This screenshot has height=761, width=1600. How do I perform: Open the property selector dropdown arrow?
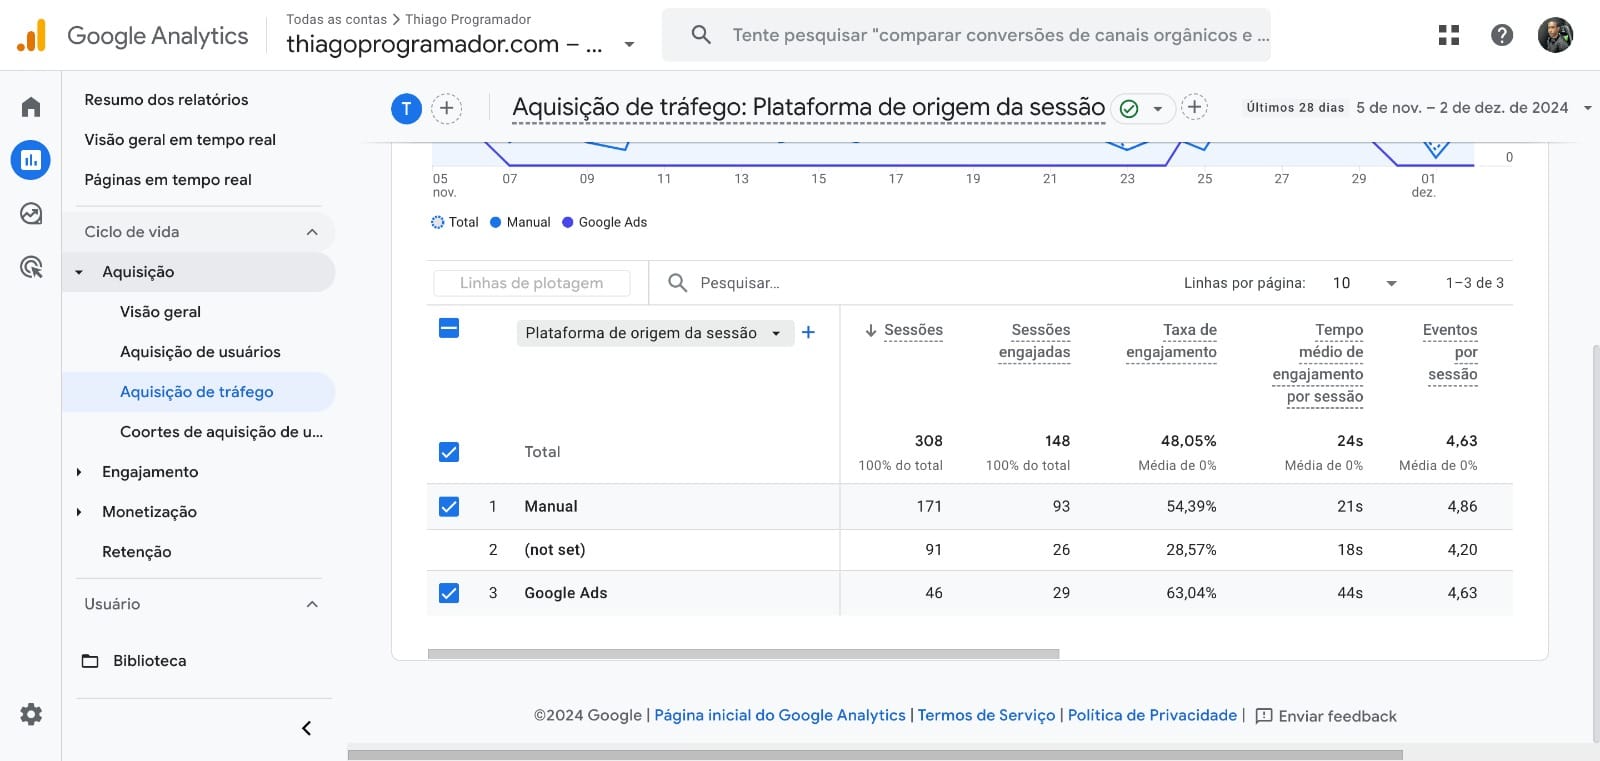(x=629, y=44)
